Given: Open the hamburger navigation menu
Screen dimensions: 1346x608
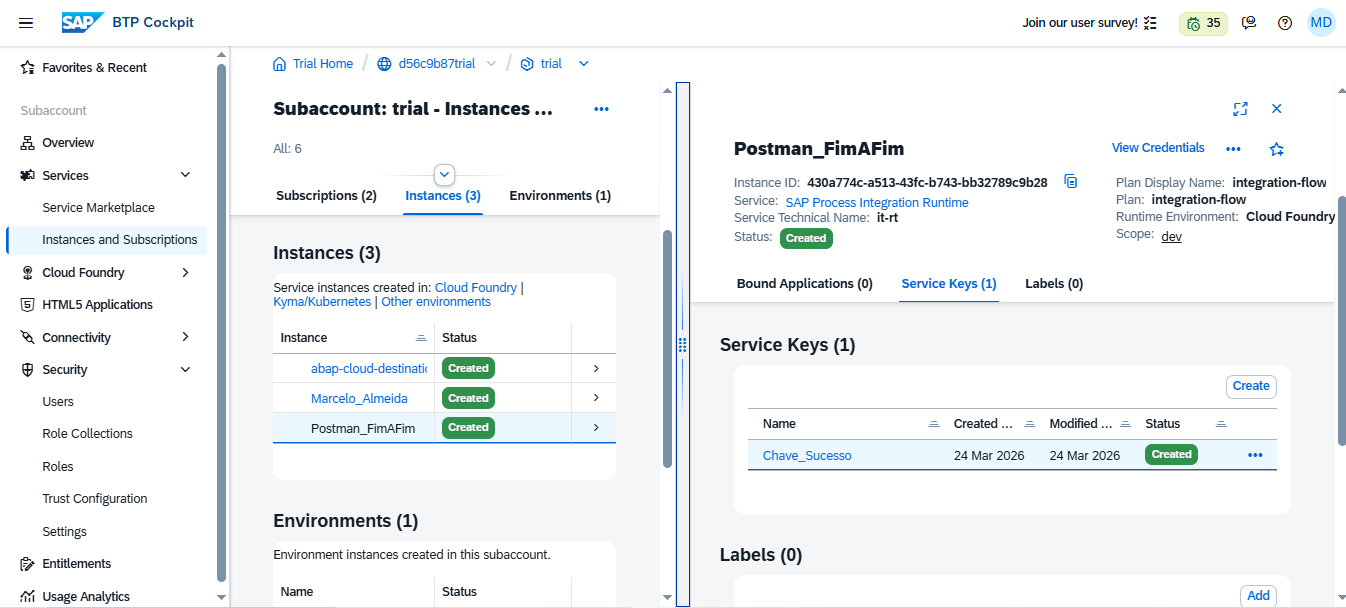Looking at the screenshot, I should point(26,23).
